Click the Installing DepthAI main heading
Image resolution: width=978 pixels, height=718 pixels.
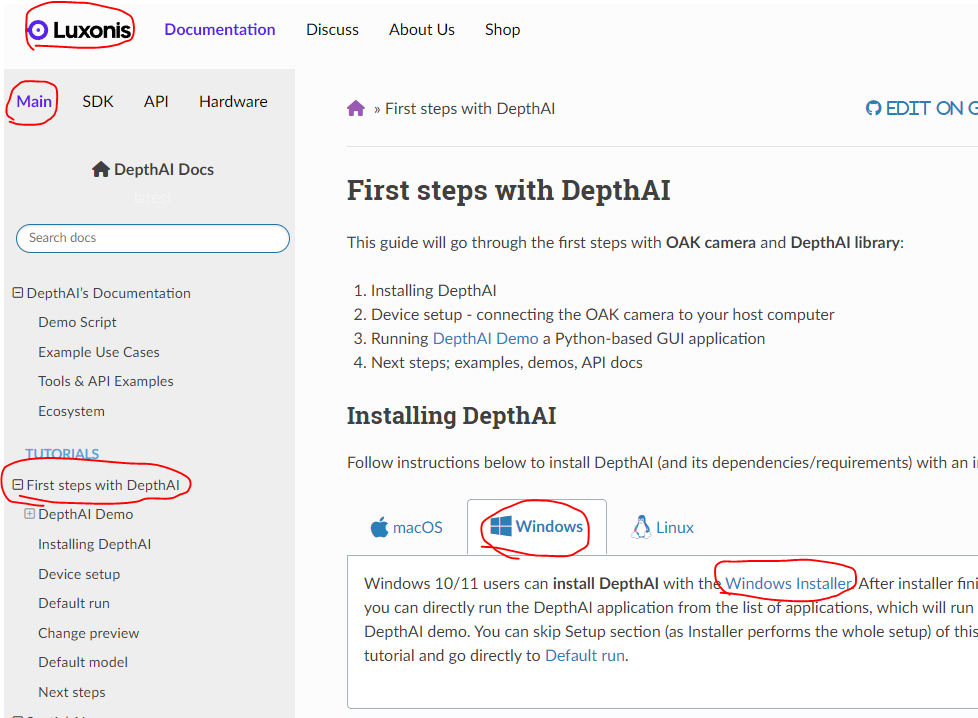[452, 415]
